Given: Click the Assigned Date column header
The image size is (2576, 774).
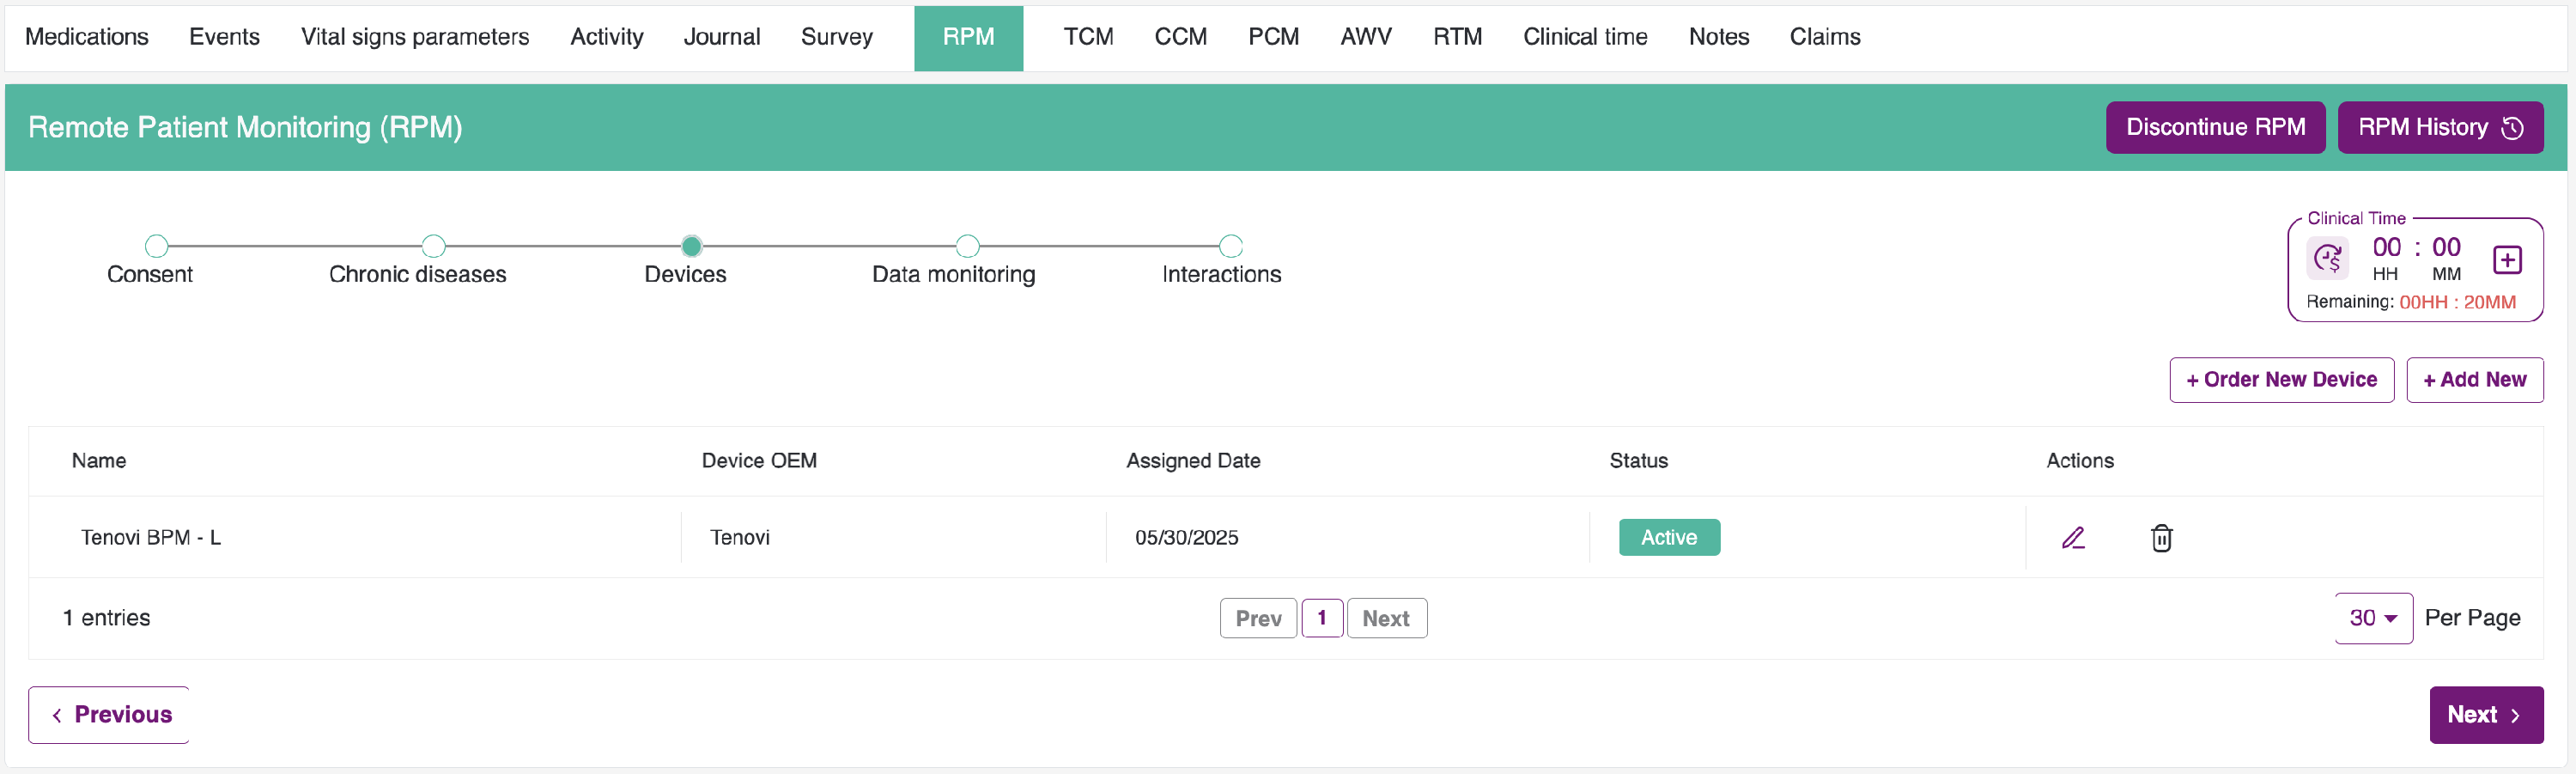Looking at the screenshot, I should tap(1193, 461).
